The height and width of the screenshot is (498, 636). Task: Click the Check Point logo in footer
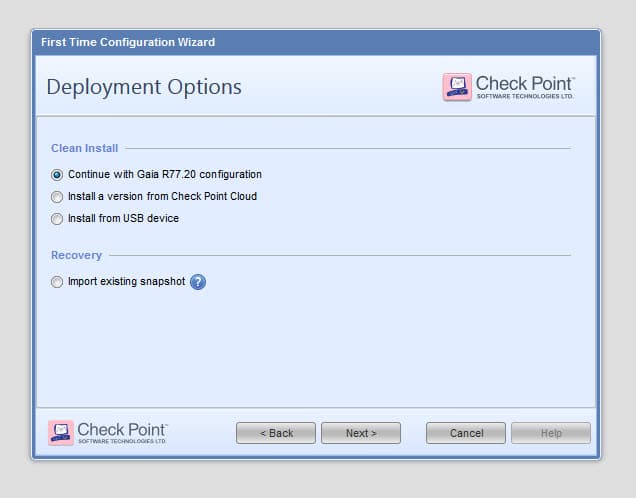(107, 433)
